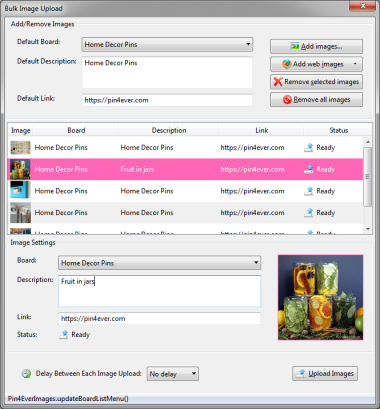Viewport: 380px width, 409px height.
Task: Select the Fruit in jars row thumbnail
Action: 20,169
